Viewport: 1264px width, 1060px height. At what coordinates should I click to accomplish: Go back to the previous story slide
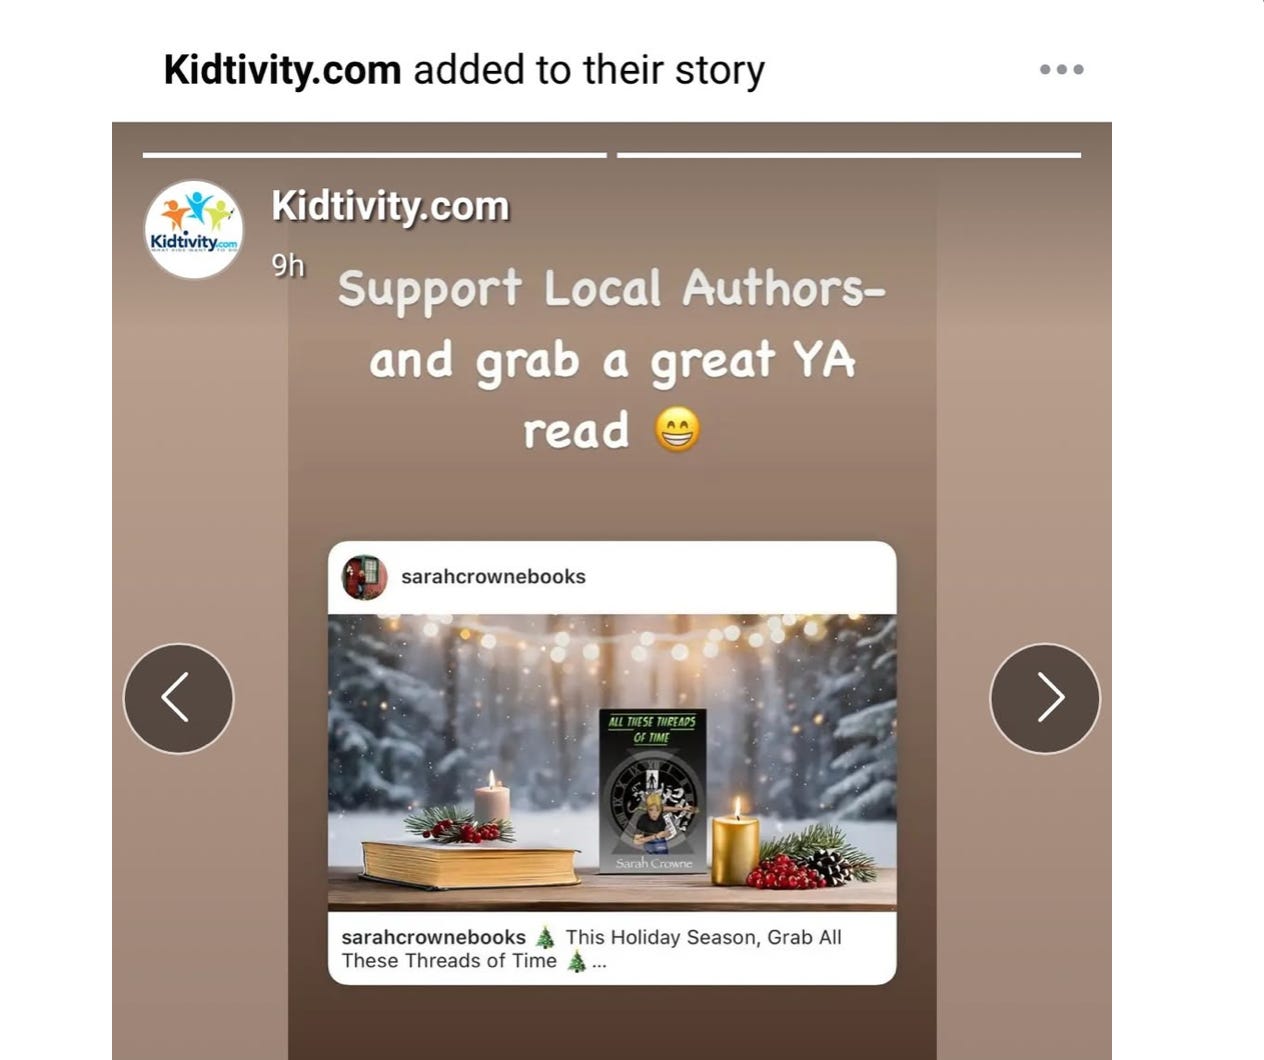pos(178,698)
